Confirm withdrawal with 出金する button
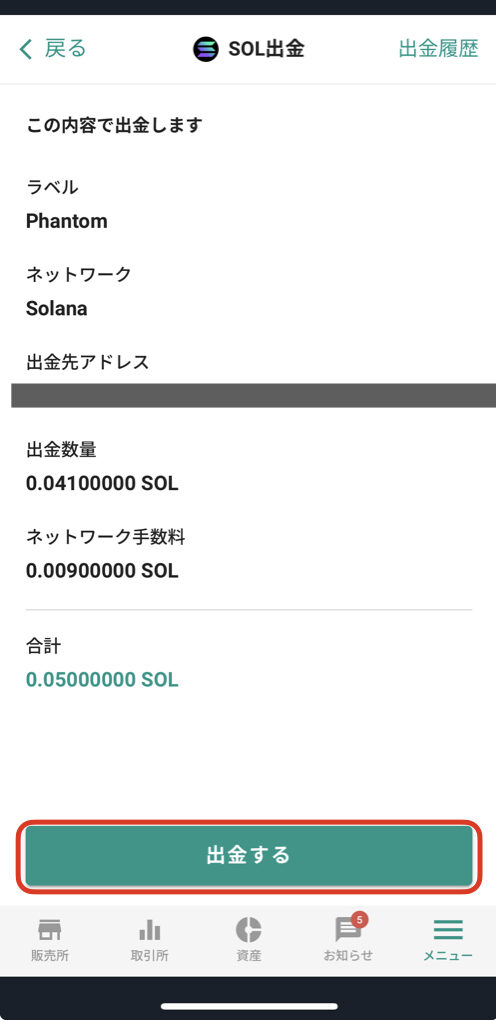 (x=248, y=855)
